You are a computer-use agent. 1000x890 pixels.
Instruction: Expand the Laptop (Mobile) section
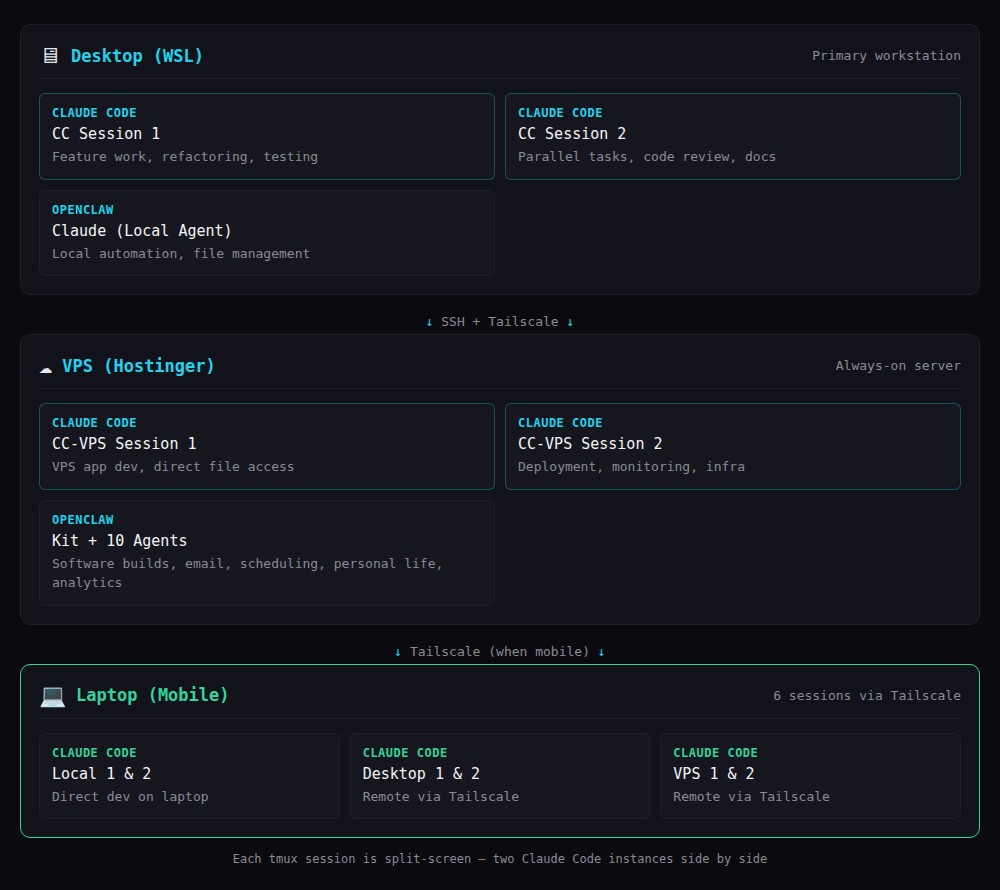point(150,694)
